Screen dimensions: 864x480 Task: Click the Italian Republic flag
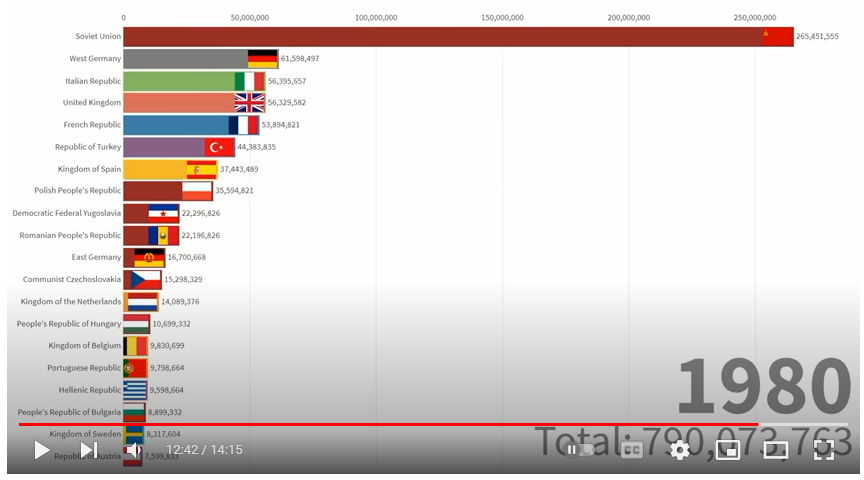[x=249, y=81]
